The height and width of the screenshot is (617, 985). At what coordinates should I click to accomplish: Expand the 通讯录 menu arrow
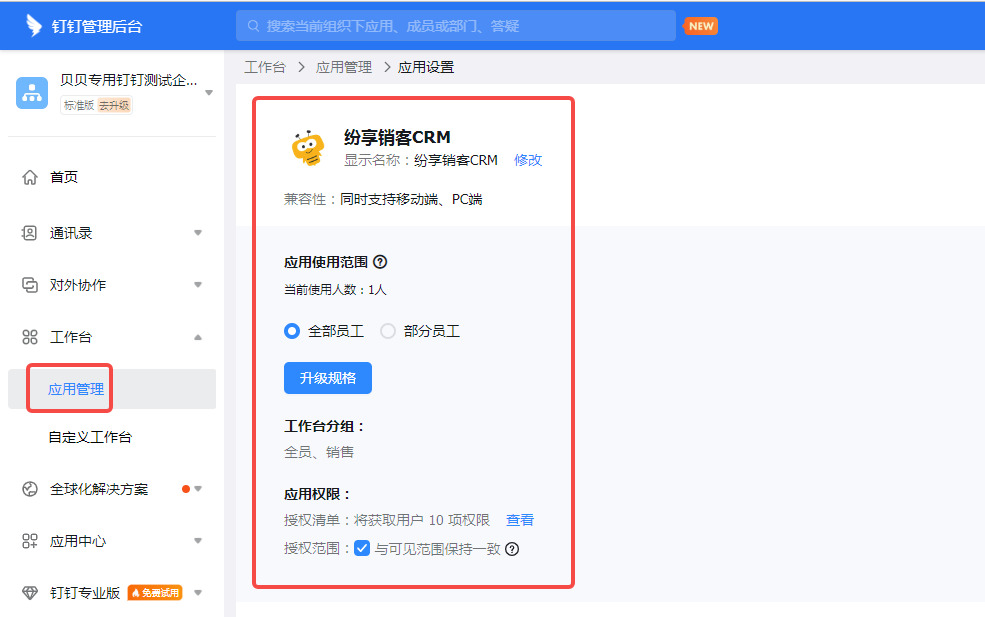pyautogui.click(x=198, y=233)
